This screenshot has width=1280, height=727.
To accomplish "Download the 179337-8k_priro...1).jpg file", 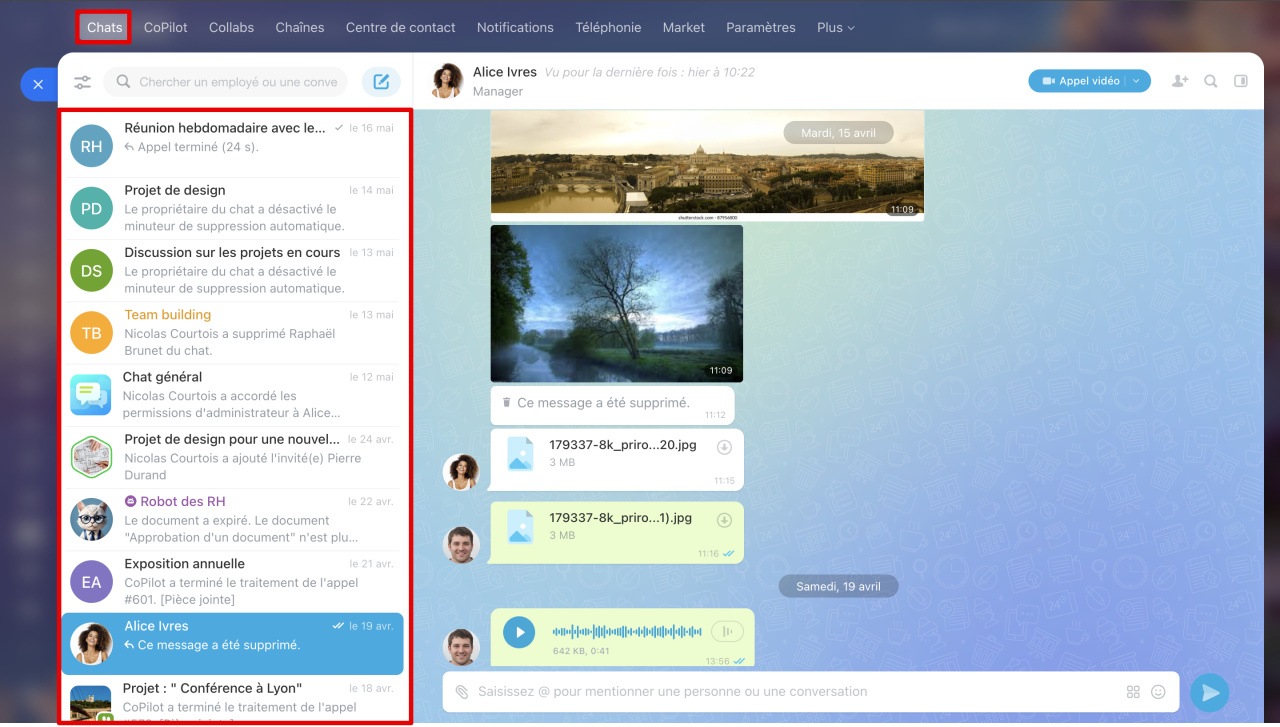I will click(x=725, y=520).
